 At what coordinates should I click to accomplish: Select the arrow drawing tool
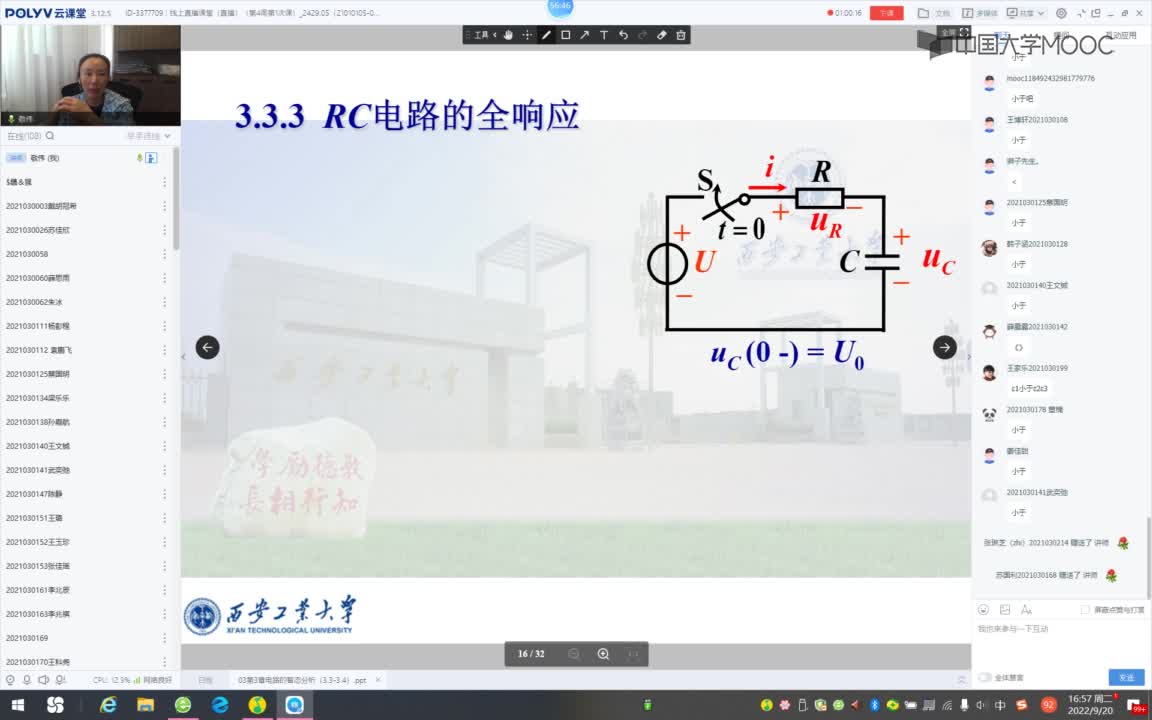click(x=584, y=35)
